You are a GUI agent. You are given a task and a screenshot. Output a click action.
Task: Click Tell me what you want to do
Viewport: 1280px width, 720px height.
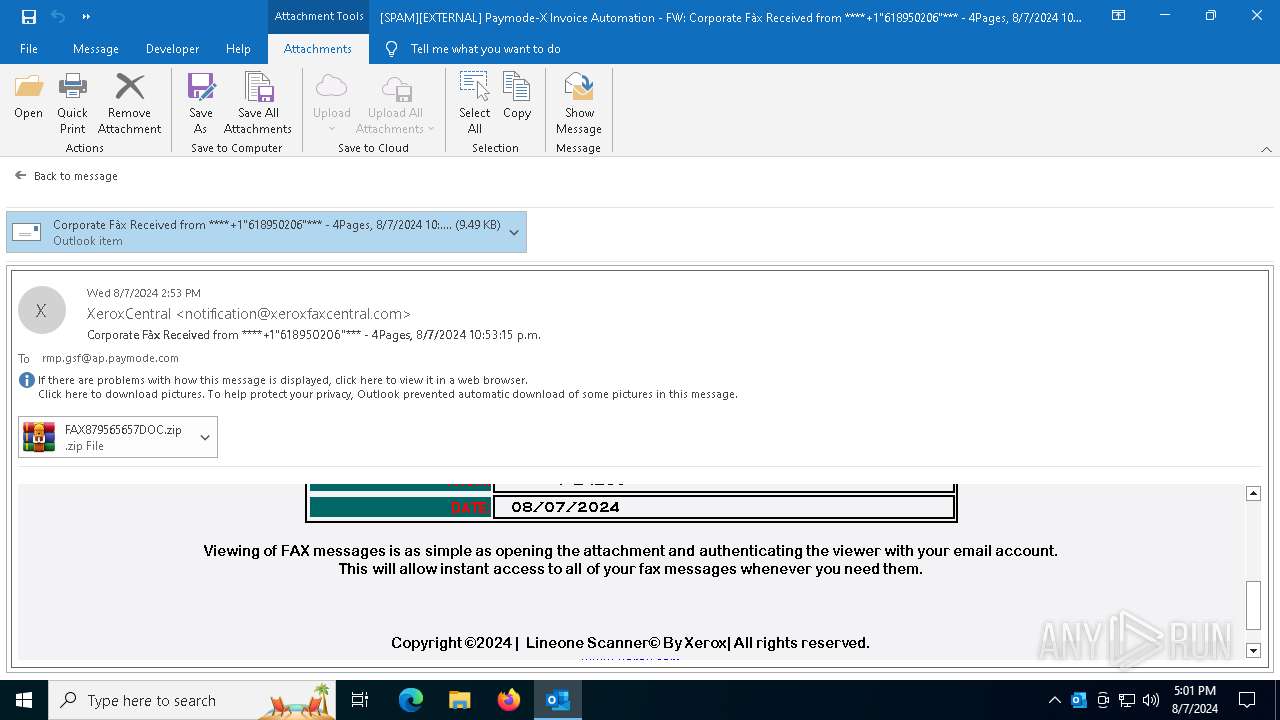(x=485, y=49)
